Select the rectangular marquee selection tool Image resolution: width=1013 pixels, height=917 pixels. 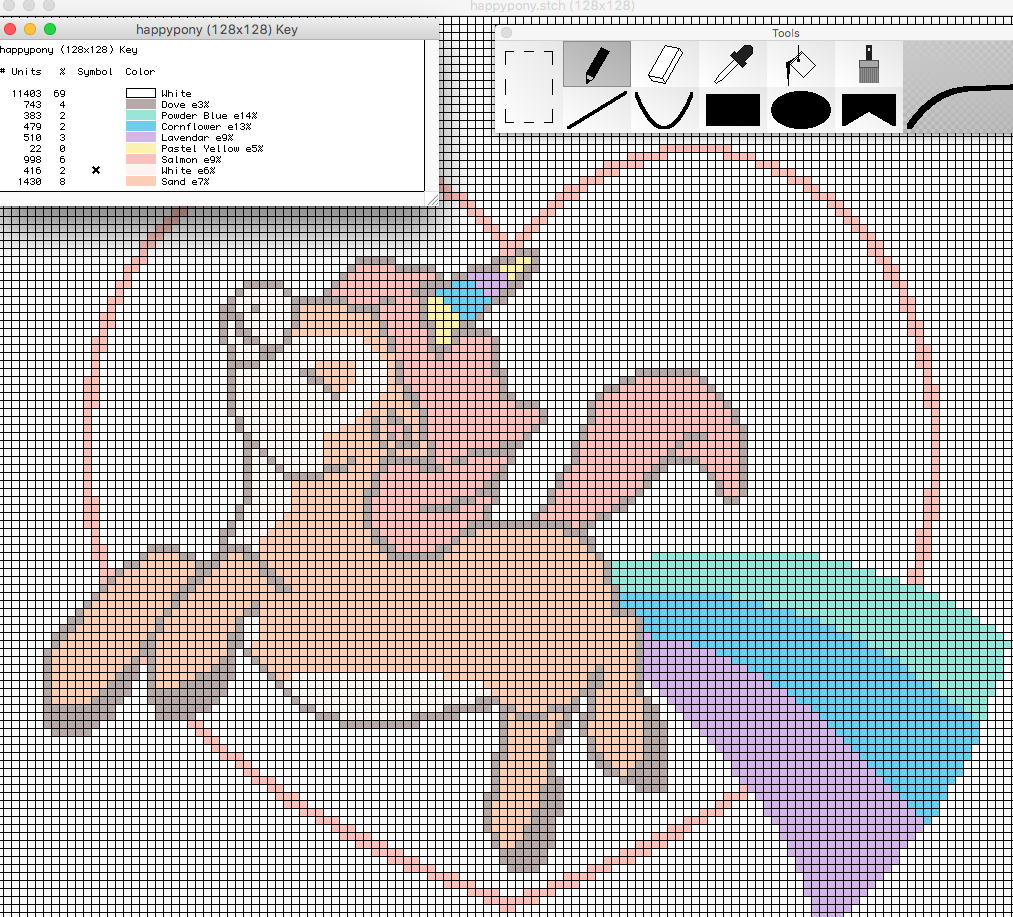coord(528,87)
